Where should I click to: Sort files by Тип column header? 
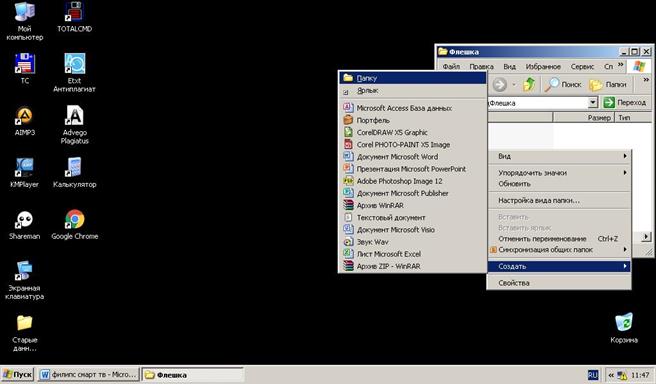pos(633,118)
